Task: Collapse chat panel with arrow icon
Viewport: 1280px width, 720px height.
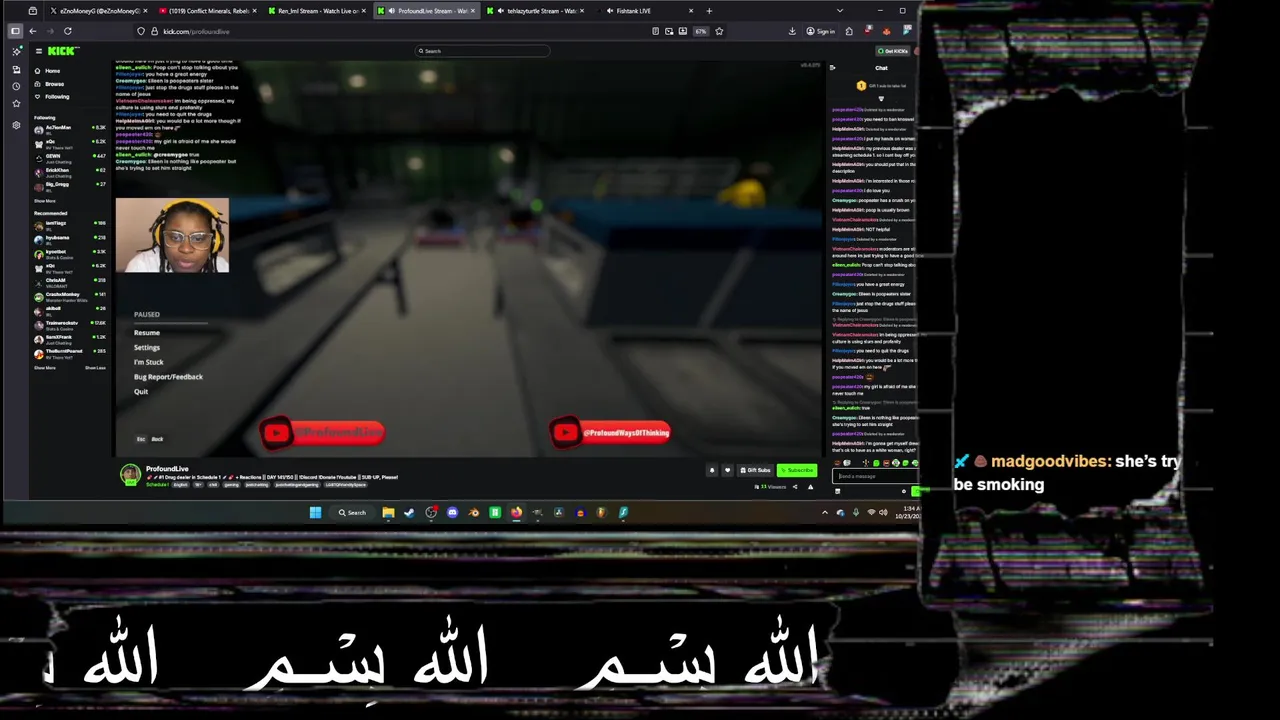Action: tap(832, 68)
